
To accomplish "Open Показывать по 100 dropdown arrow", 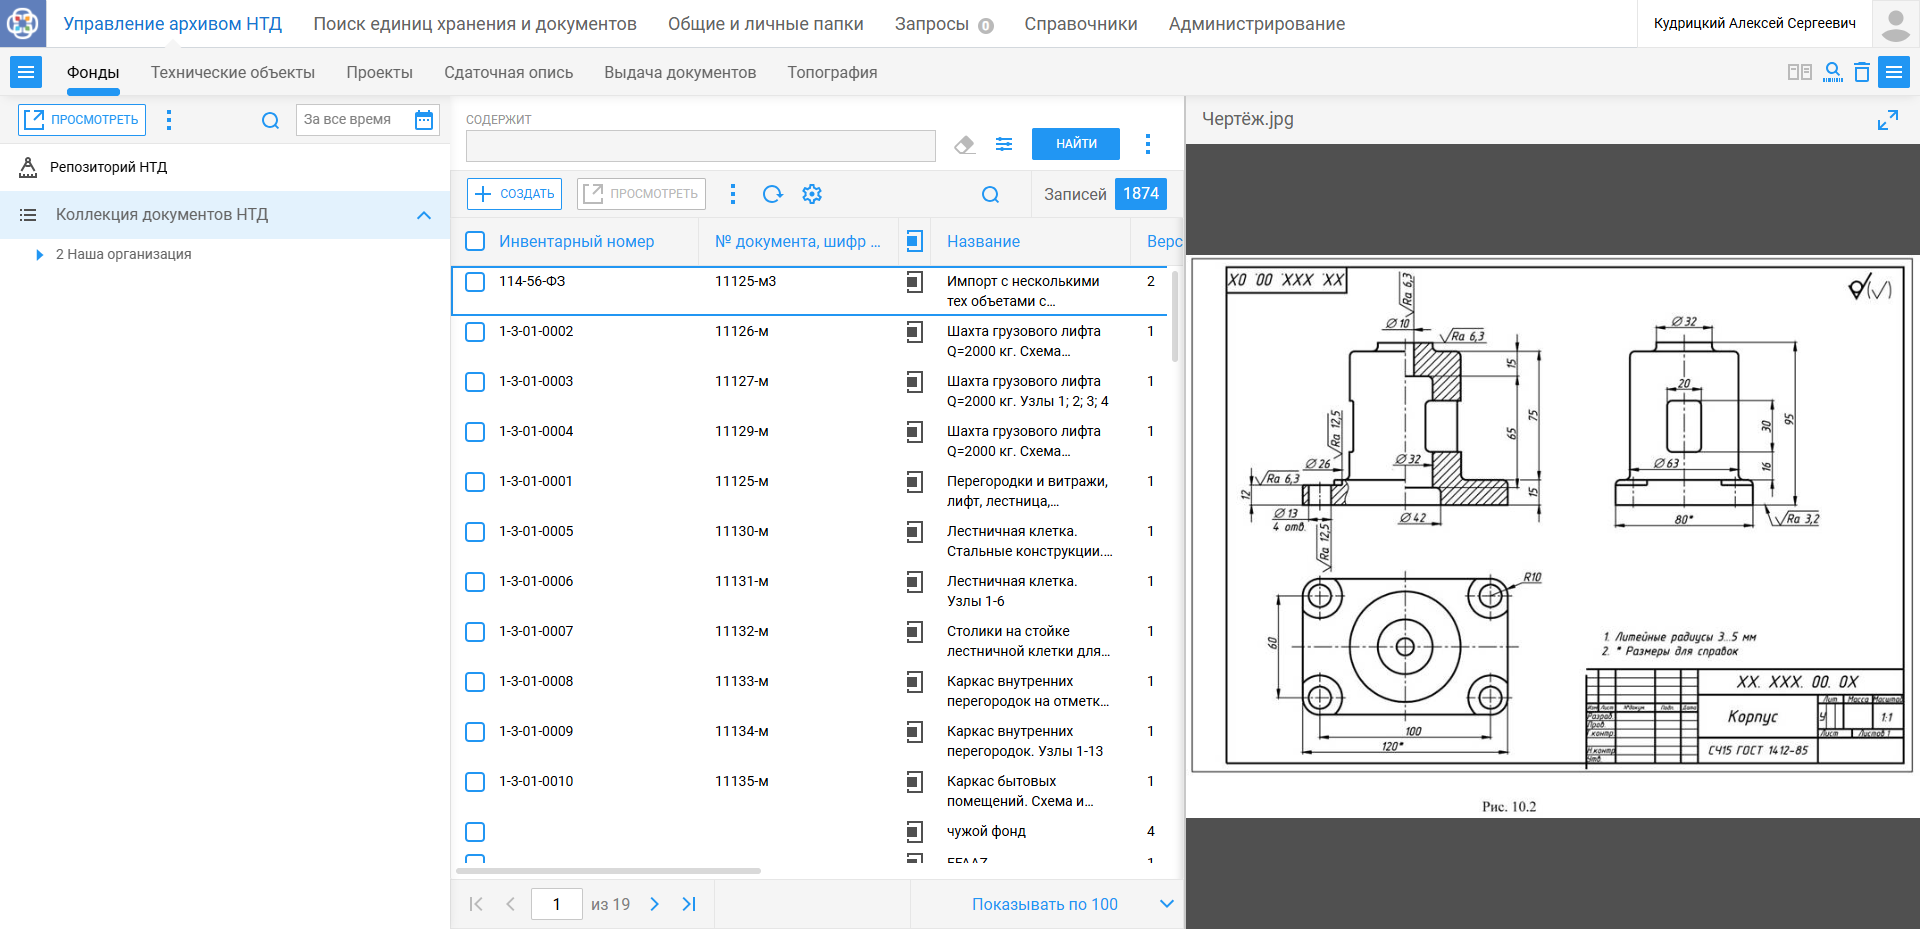I will click(x=1166, y=904).
